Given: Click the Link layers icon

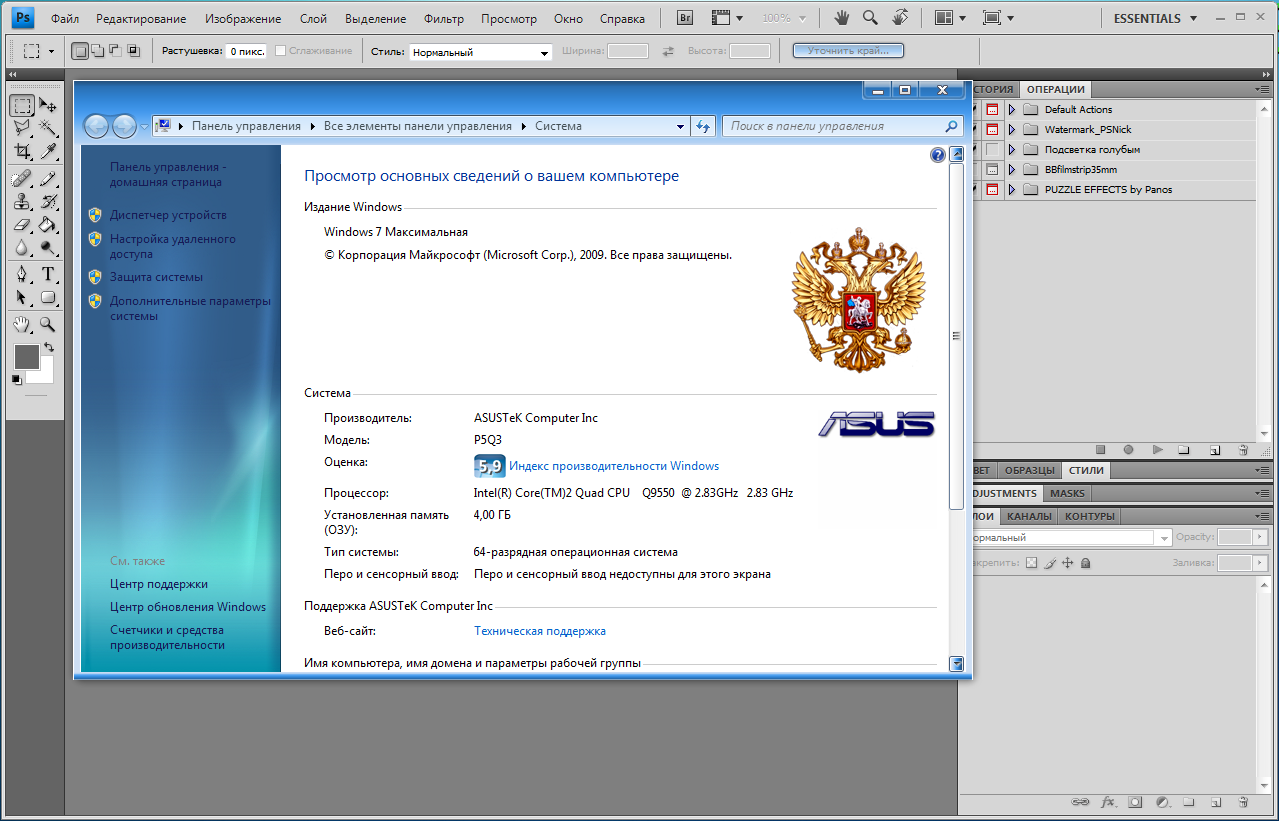Looking at the screenshot, I should click(1080, 802).
